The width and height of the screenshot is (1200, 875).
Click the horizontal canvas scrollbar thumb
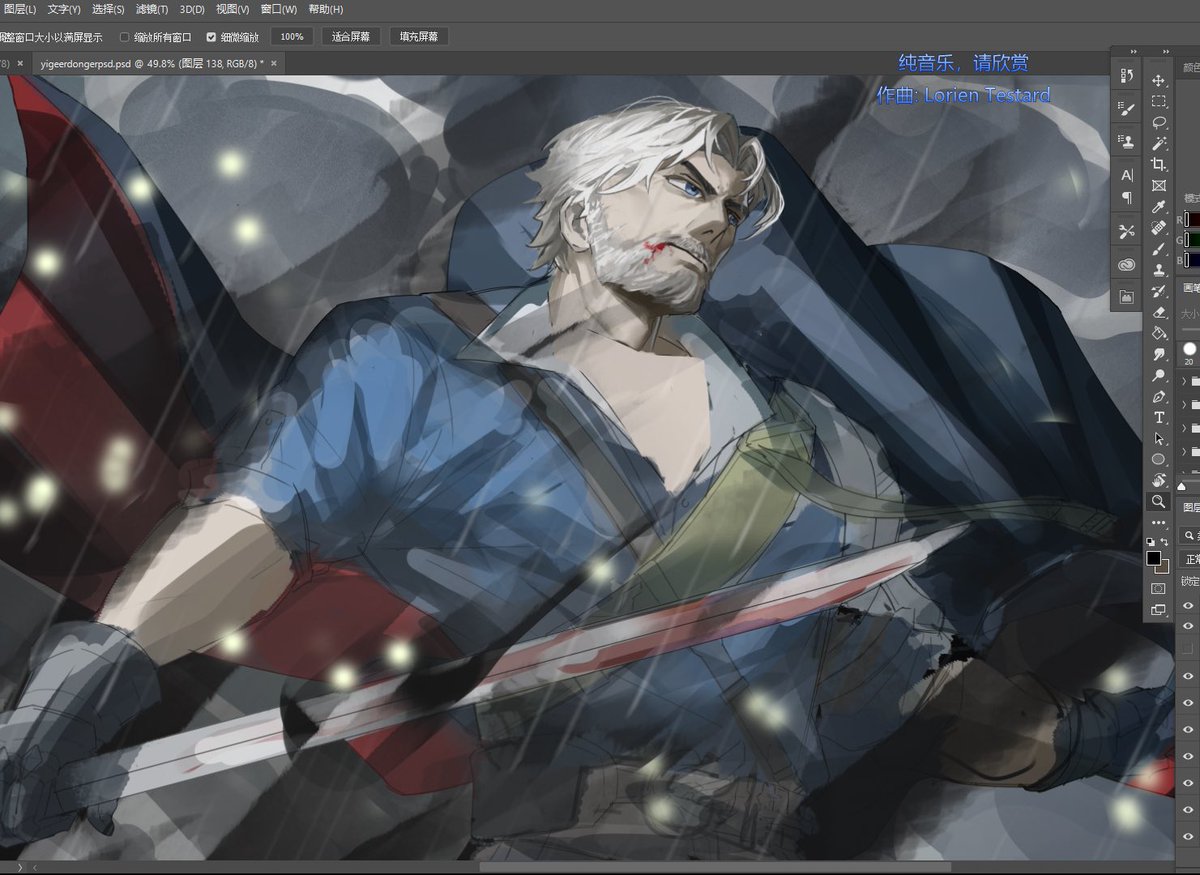[715, 867]
